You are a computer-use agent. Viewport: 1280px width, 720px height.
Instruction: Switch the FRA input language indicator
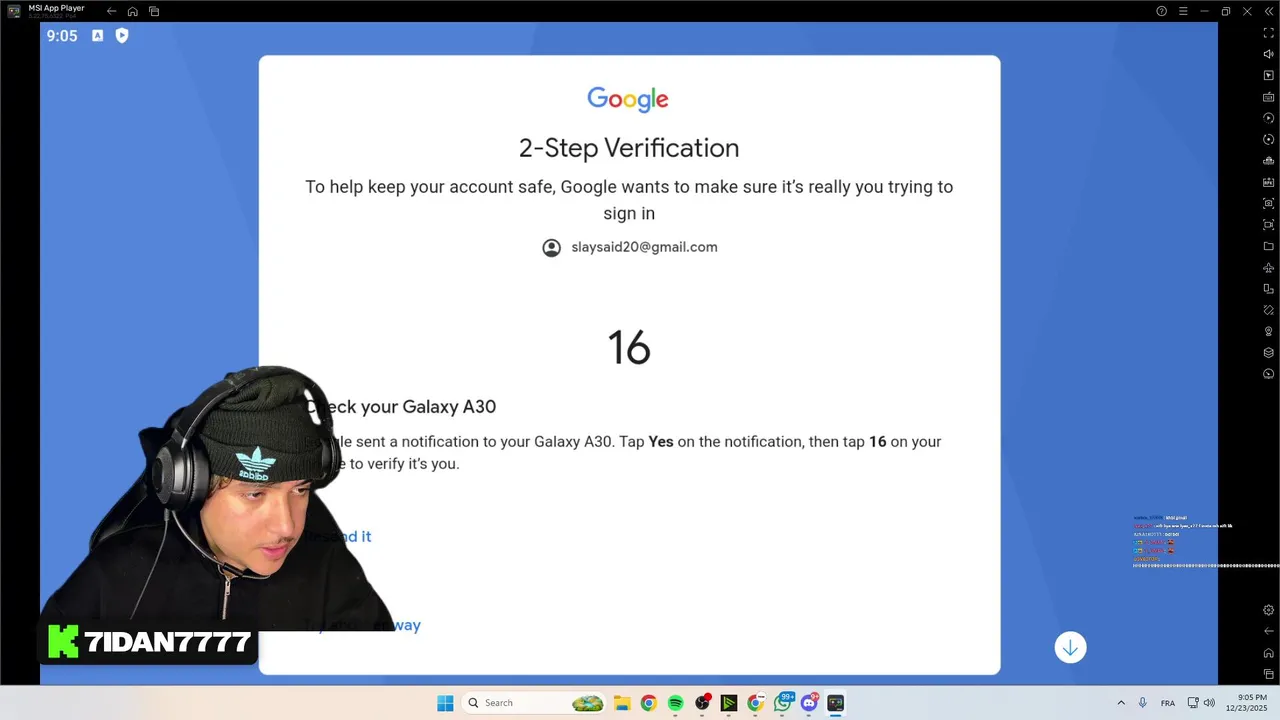(x=1167, y=703)
